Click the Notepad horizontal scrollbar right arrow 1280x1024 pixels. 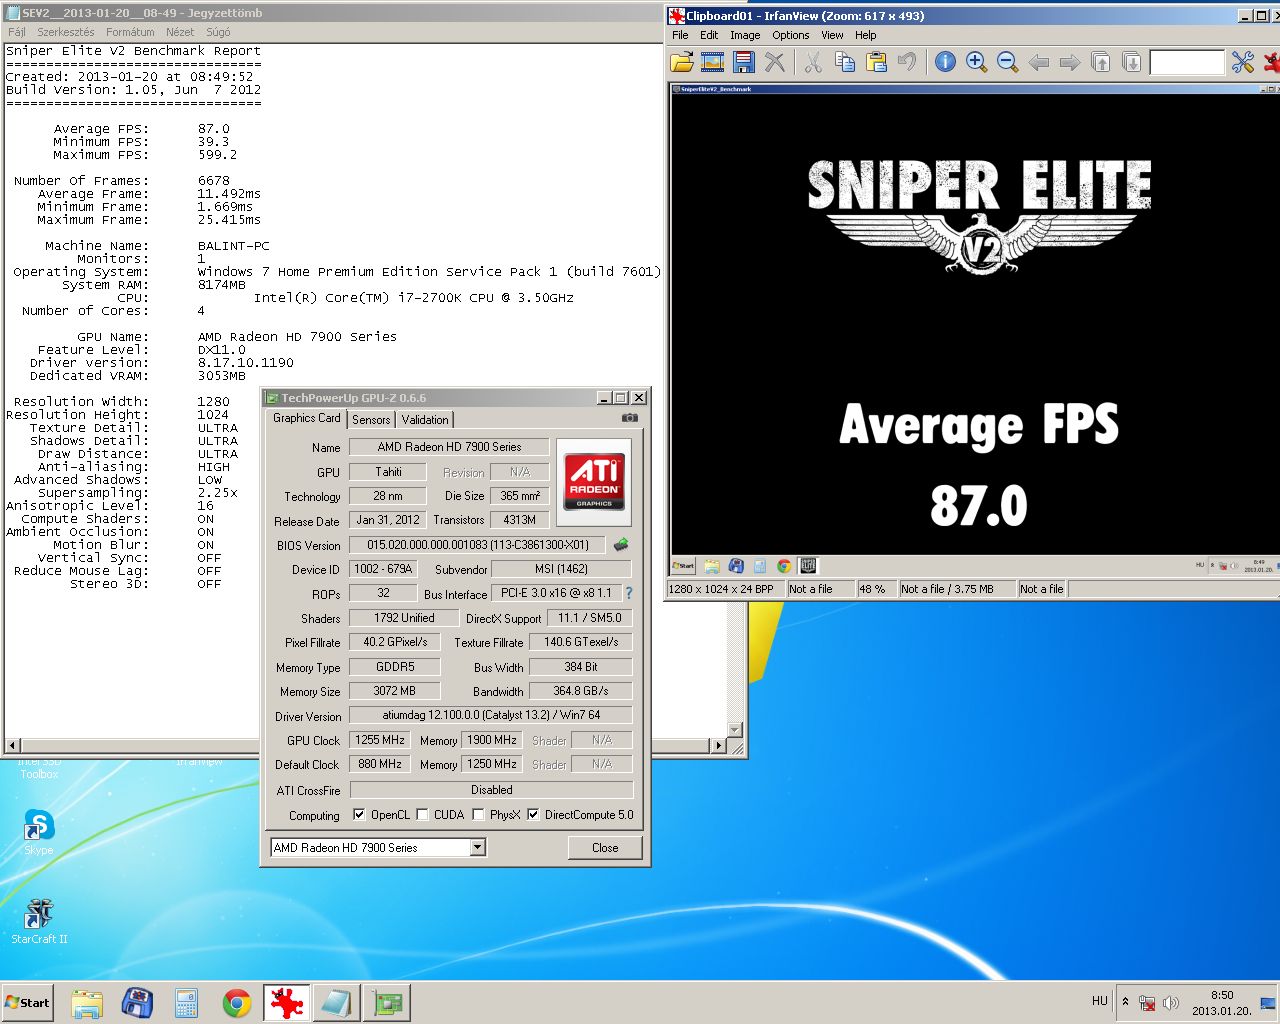click(718, 745)
